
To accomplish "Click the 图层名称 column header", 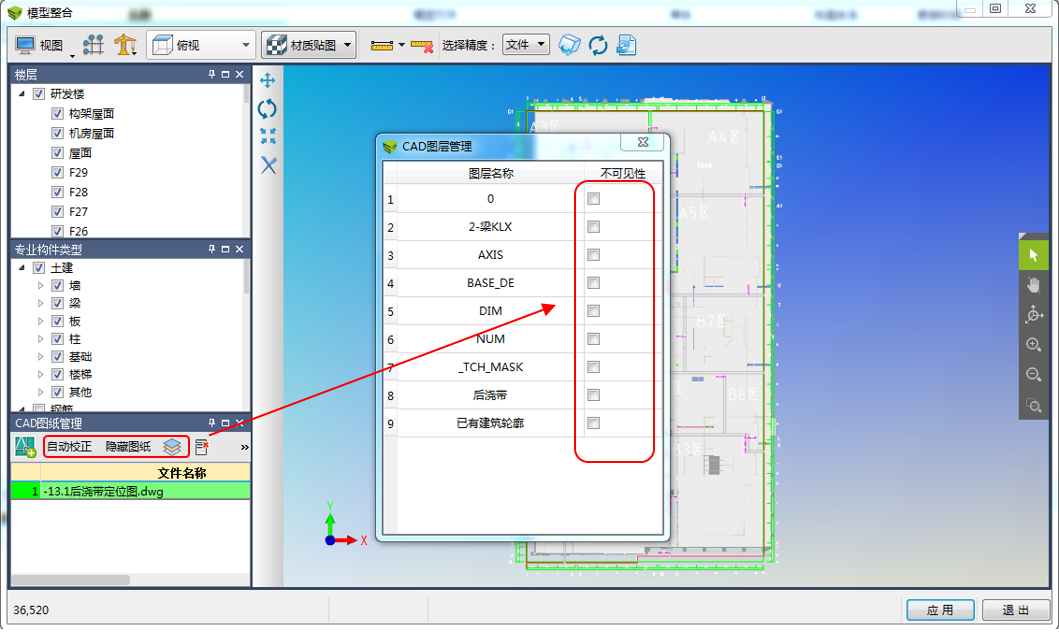I will click(491, 174).
